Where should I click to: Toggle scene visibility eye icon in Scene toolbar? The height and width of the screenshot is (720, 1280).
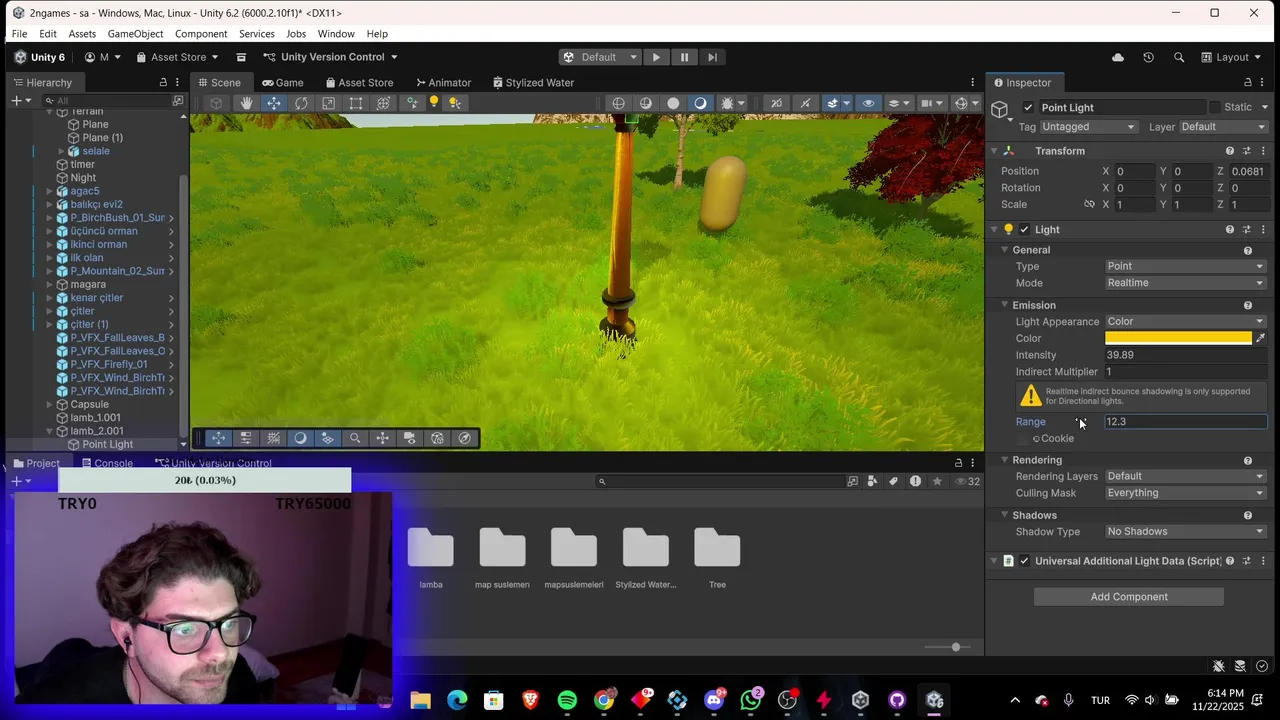(868, 103)
